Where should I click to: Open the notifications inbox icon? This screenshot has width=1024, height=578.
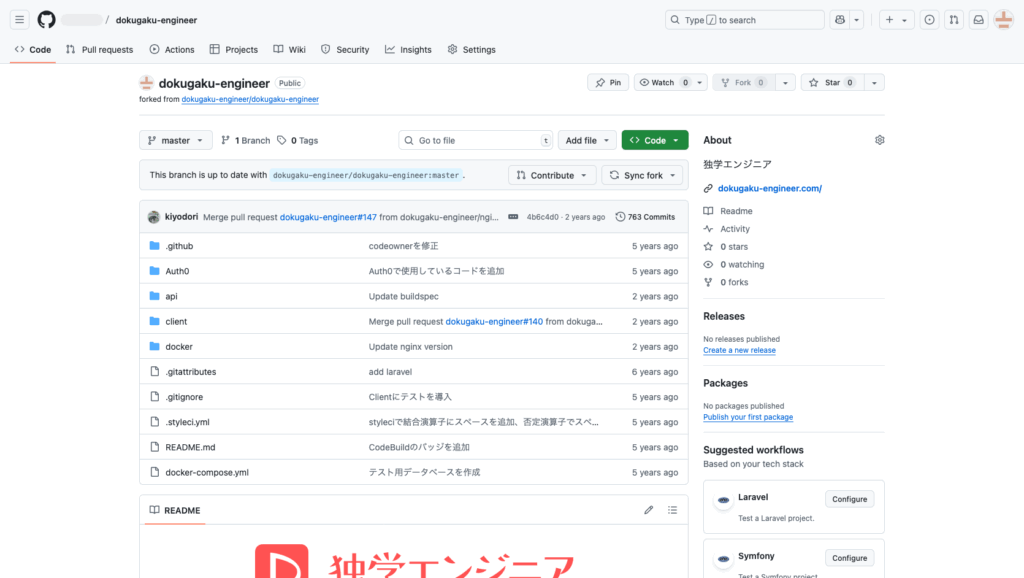pos(979,20)
